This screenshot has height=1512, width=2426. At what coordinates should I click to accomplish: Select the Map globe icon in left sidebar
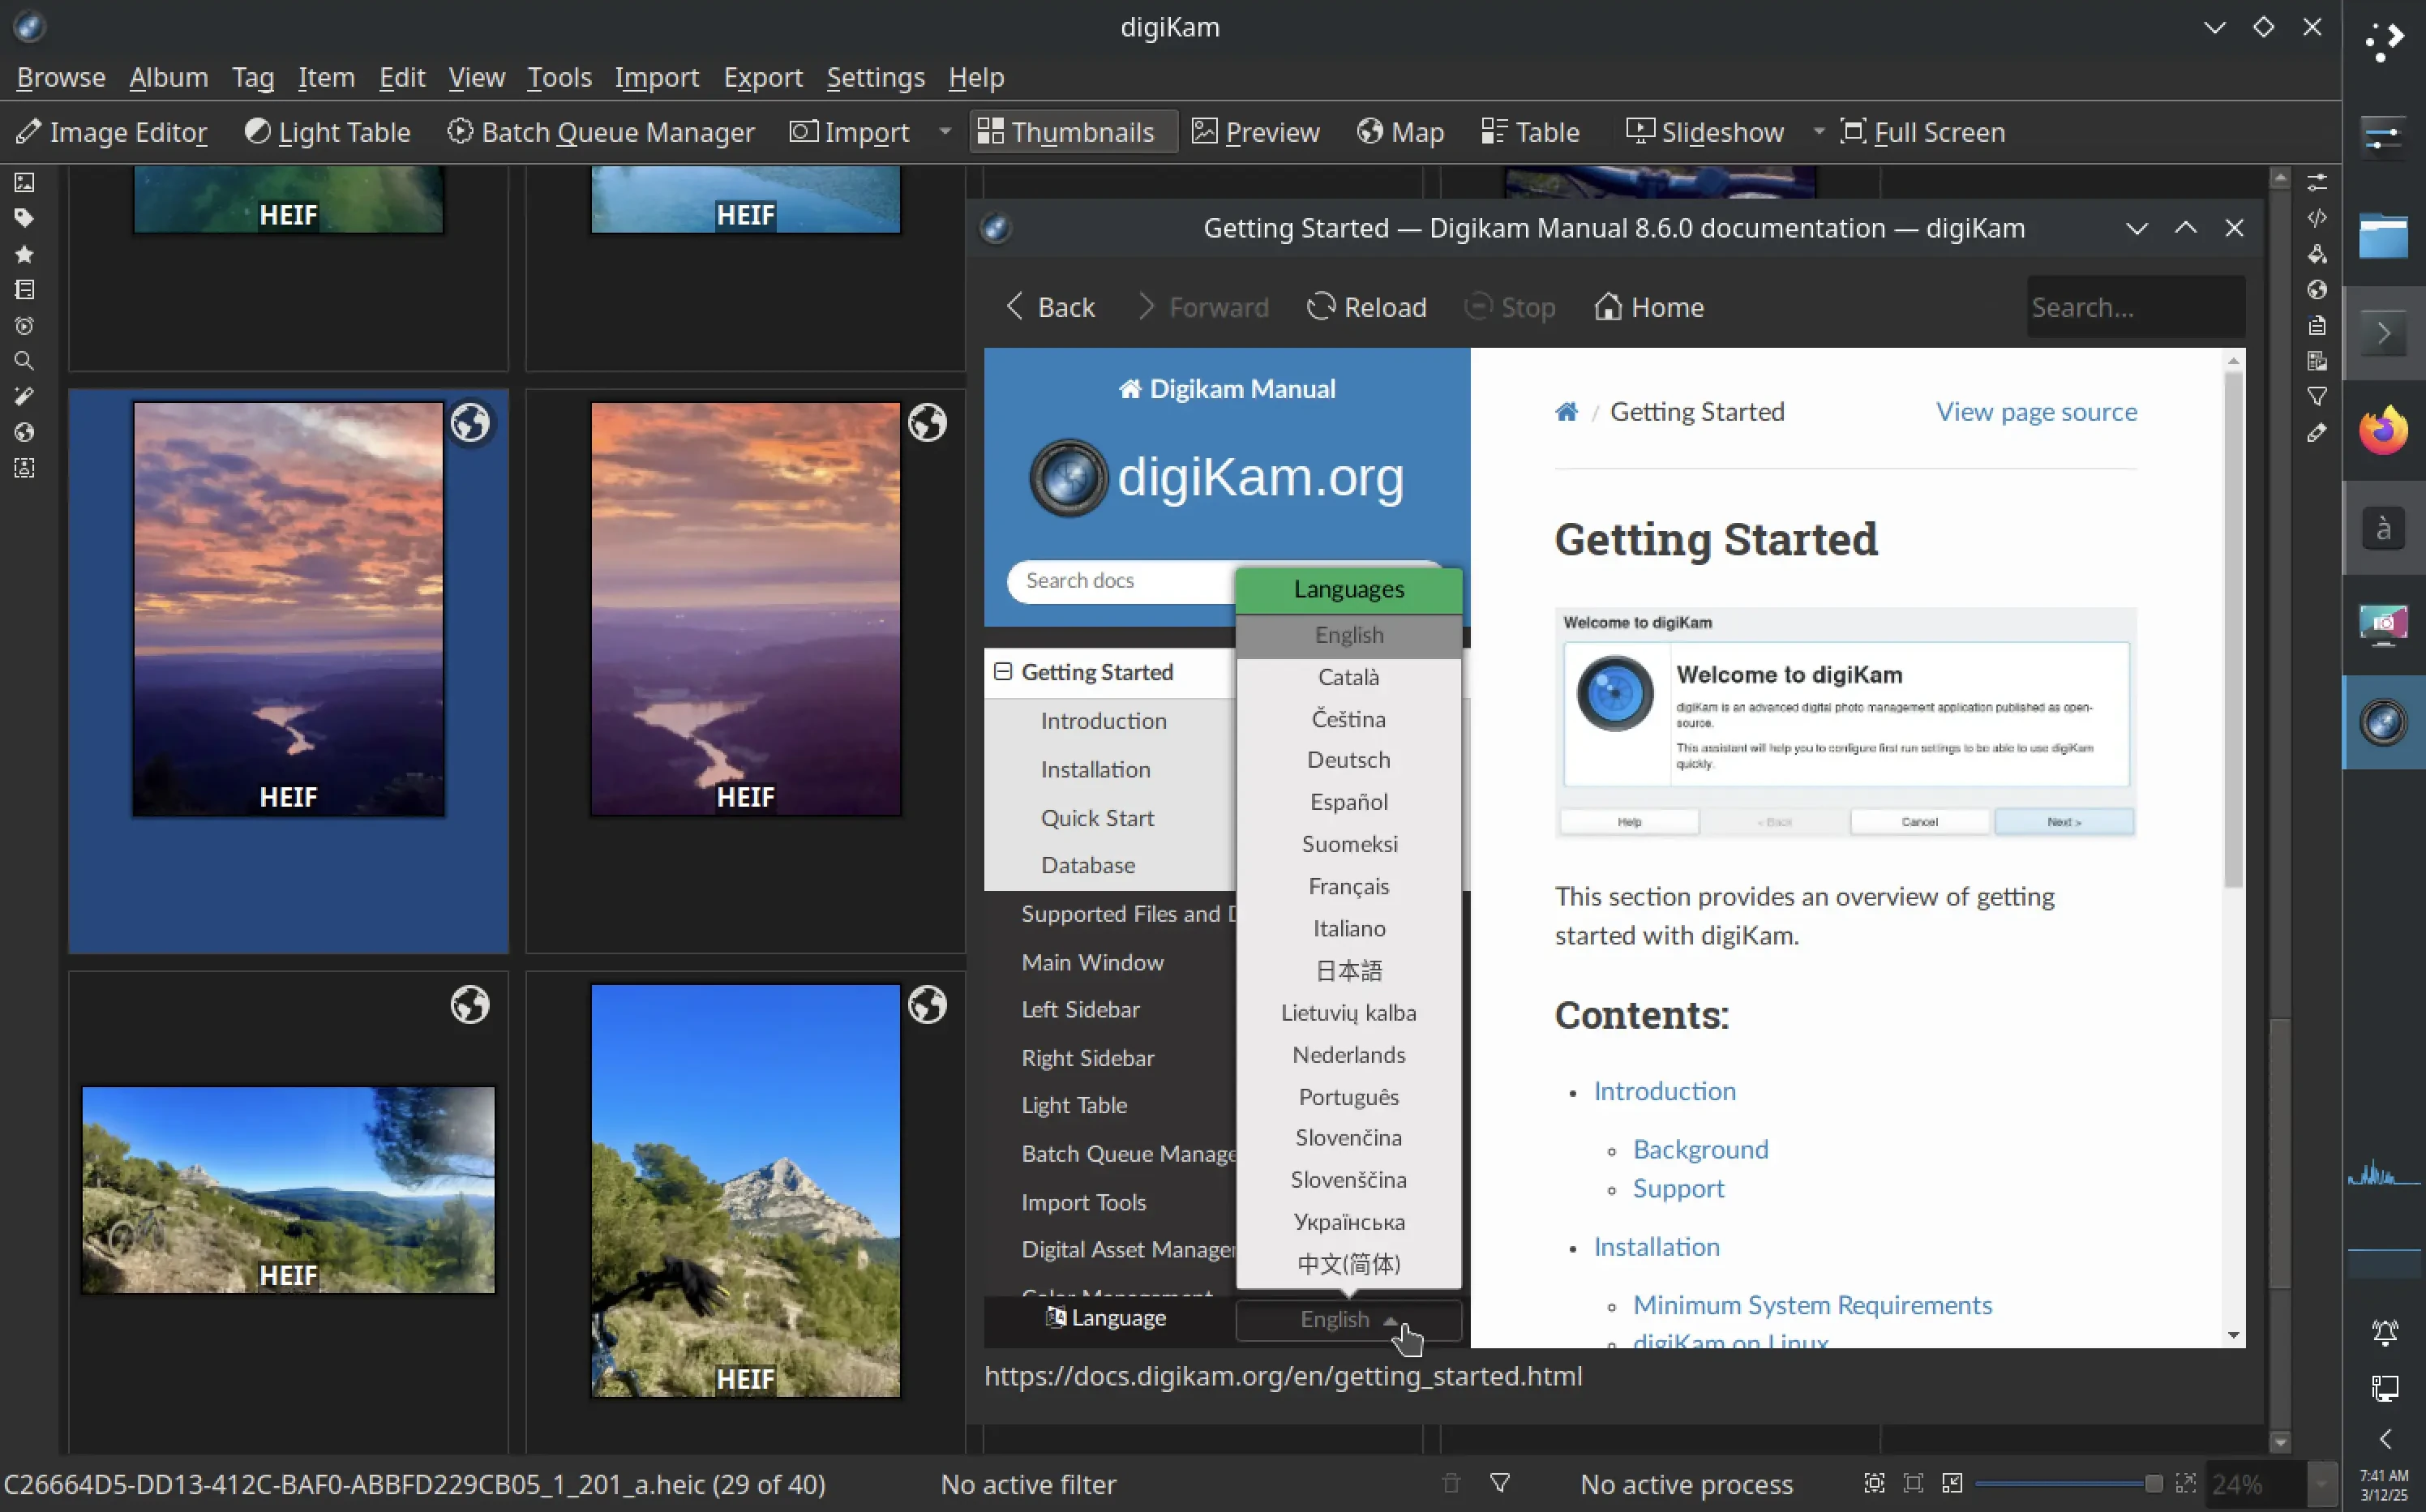click(x=25, y=432)
